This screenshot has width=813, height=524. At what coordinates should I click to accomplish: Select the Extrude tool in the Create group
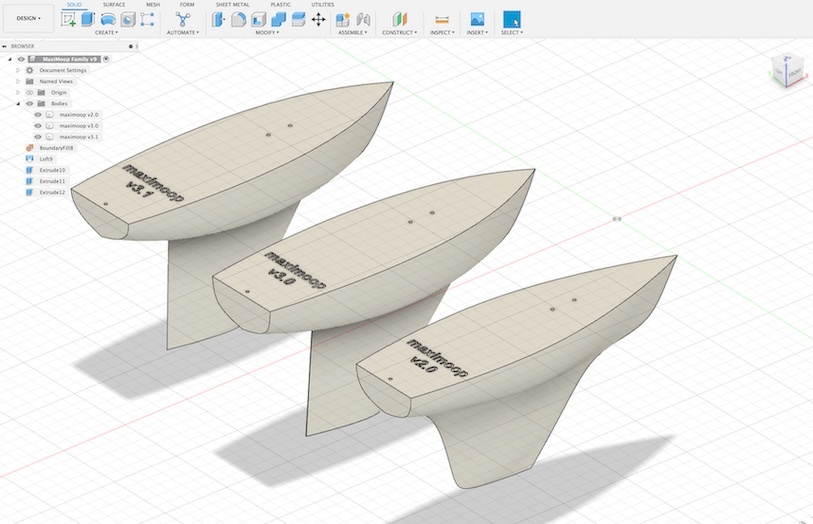88,19
